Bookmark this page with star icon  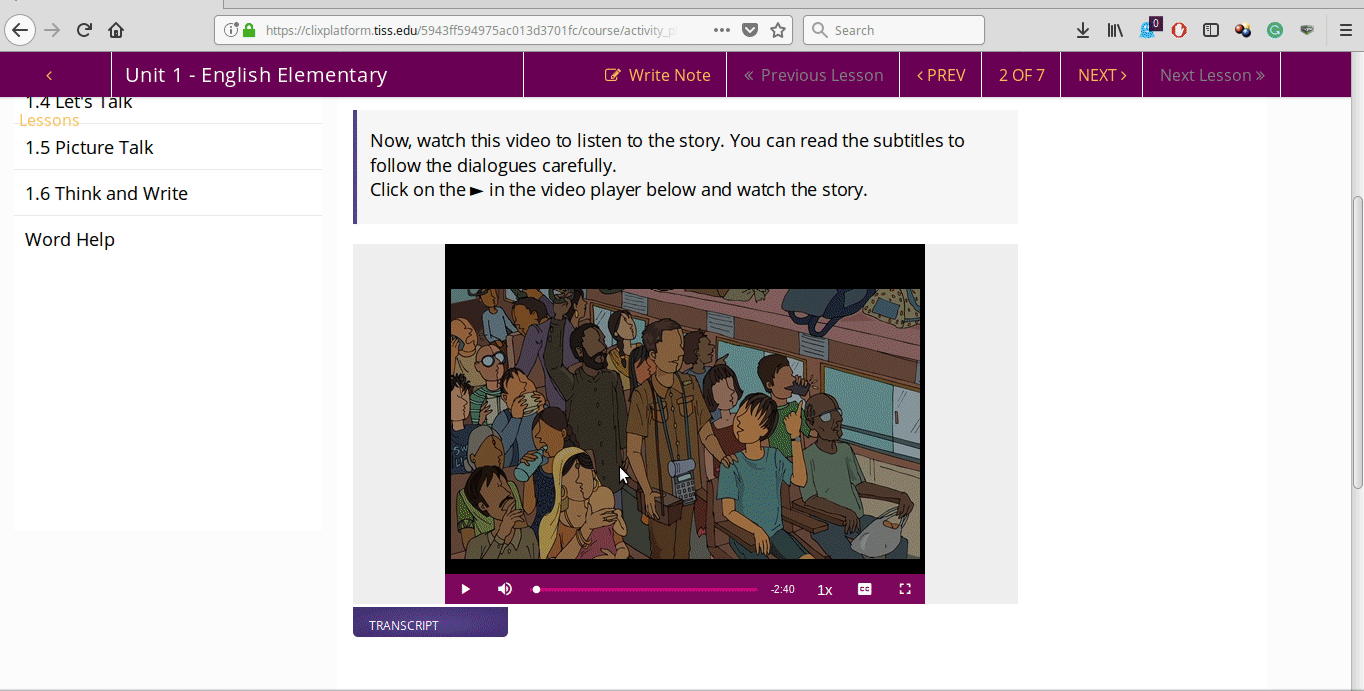tap(778, 30)
